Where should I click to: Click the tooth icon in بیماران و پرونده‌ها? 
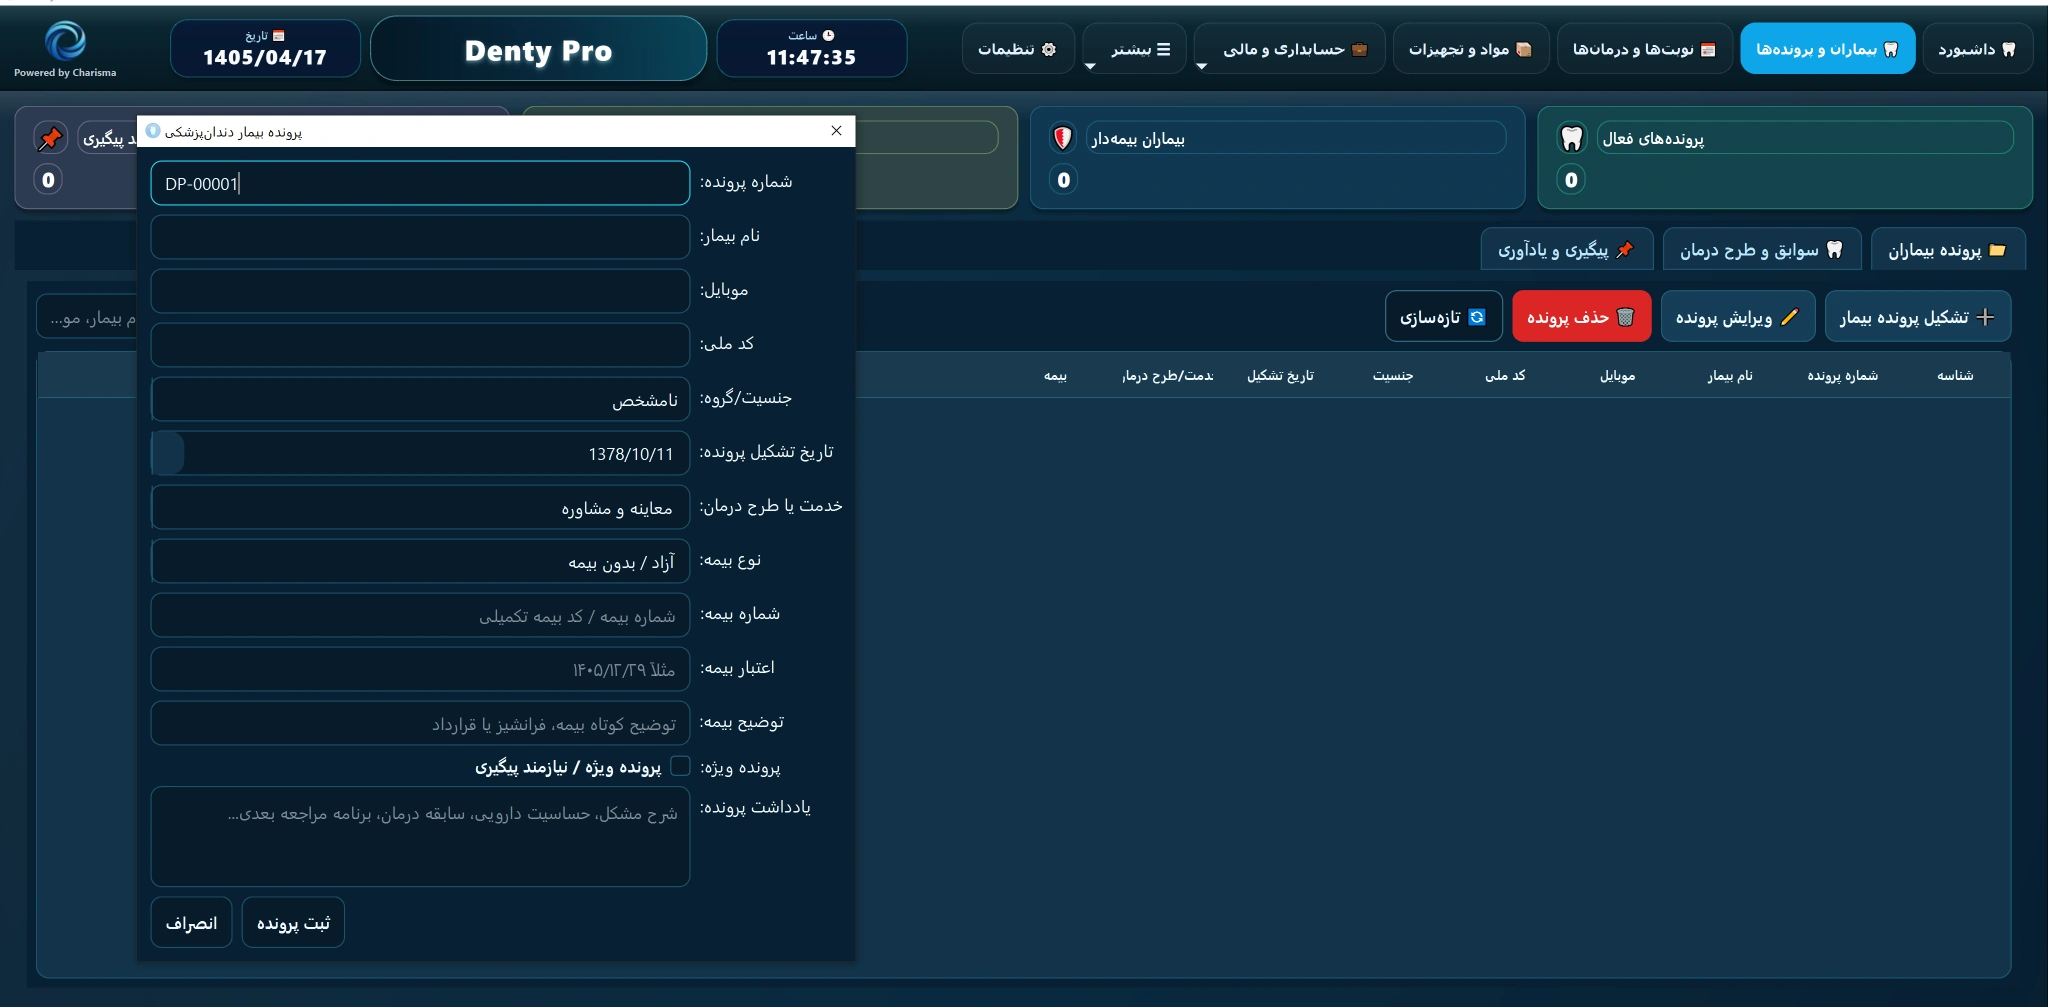[x=1890, y=49]
